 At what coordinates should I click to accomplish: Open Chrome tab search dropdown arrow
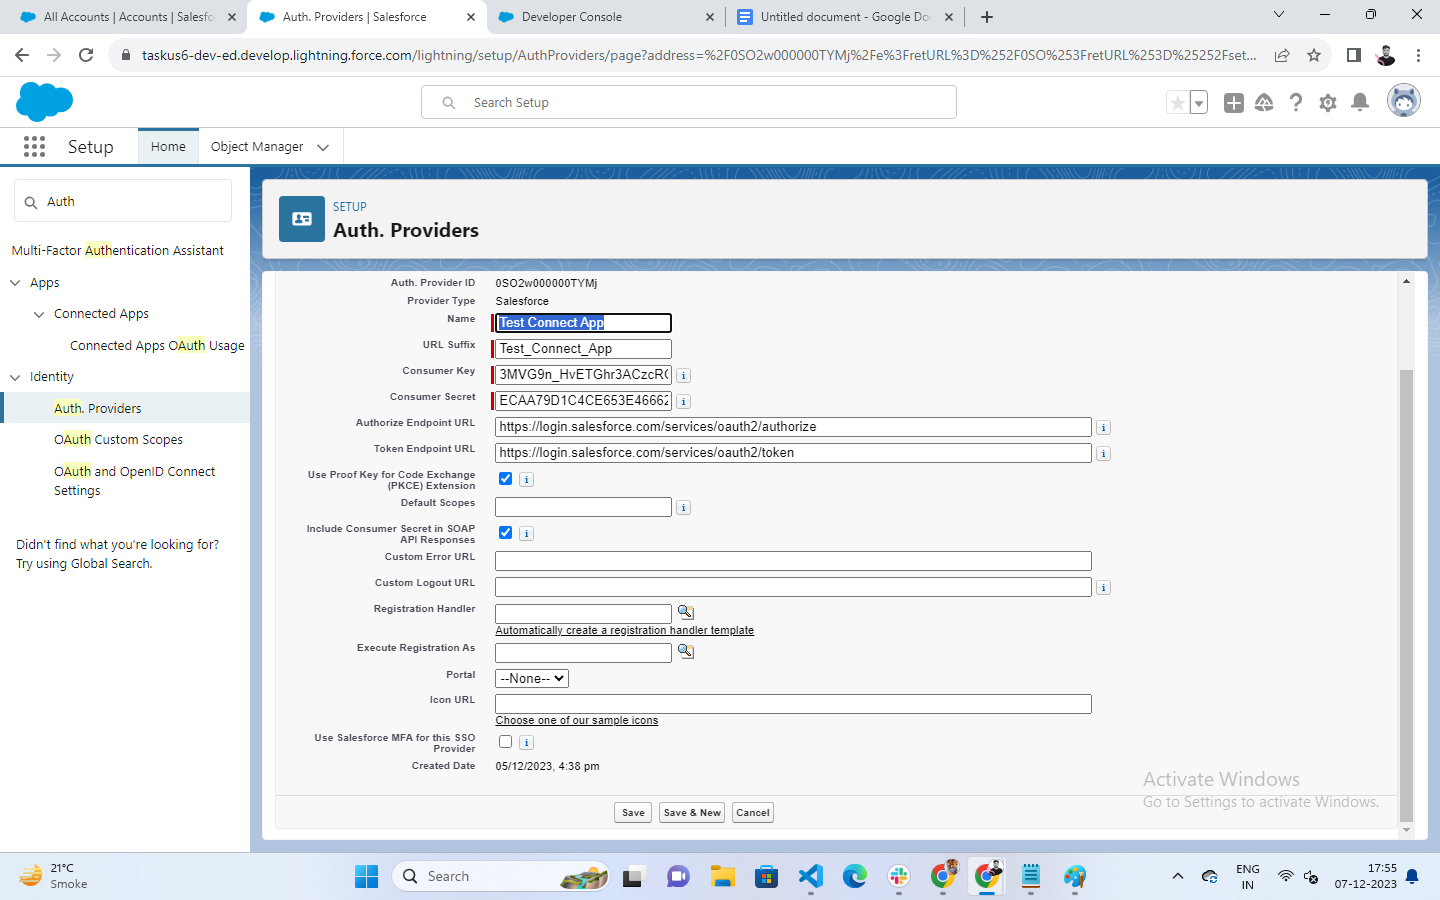tap(1278, 15)
